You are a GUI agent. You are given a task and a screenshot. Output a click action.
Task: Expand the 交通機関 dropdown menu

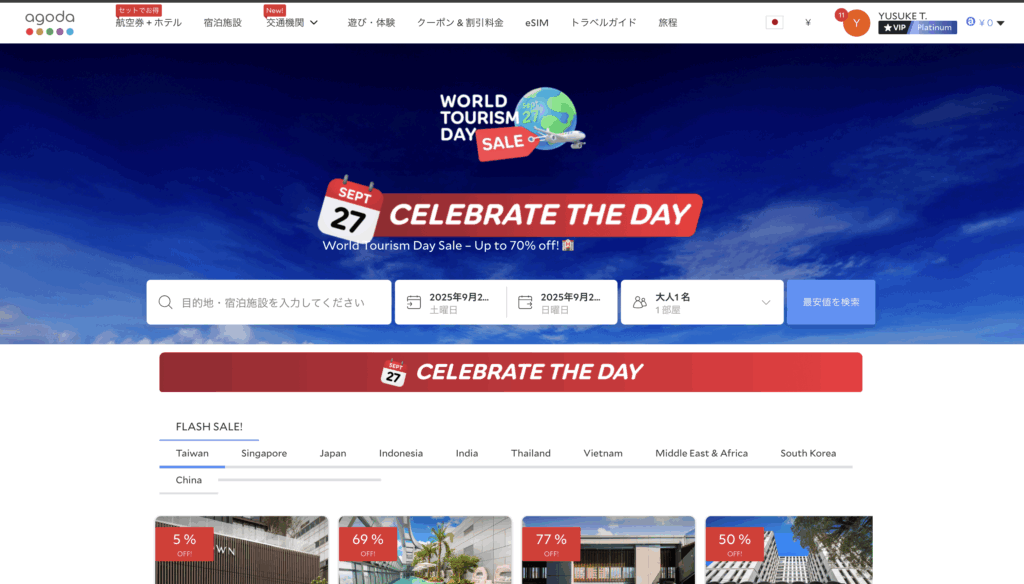tap(292, 22)
